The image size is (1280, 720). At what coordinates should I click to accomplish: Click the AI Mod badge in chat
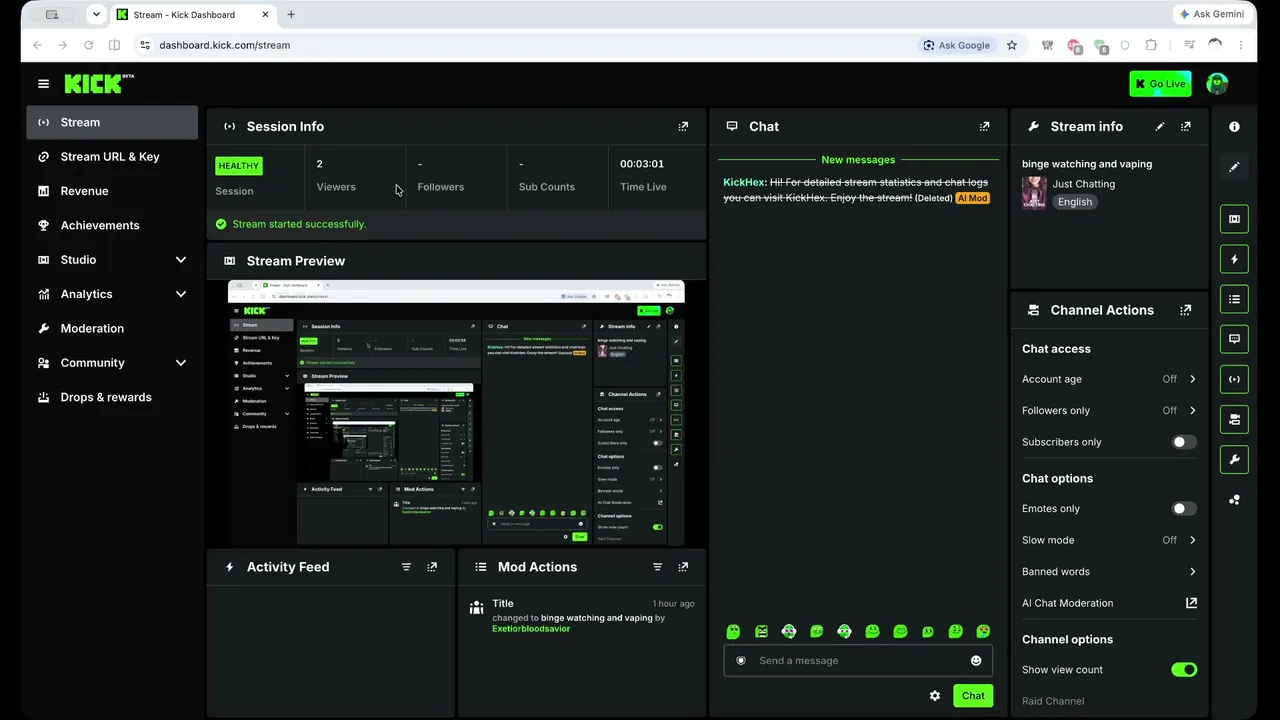point(973,198)
